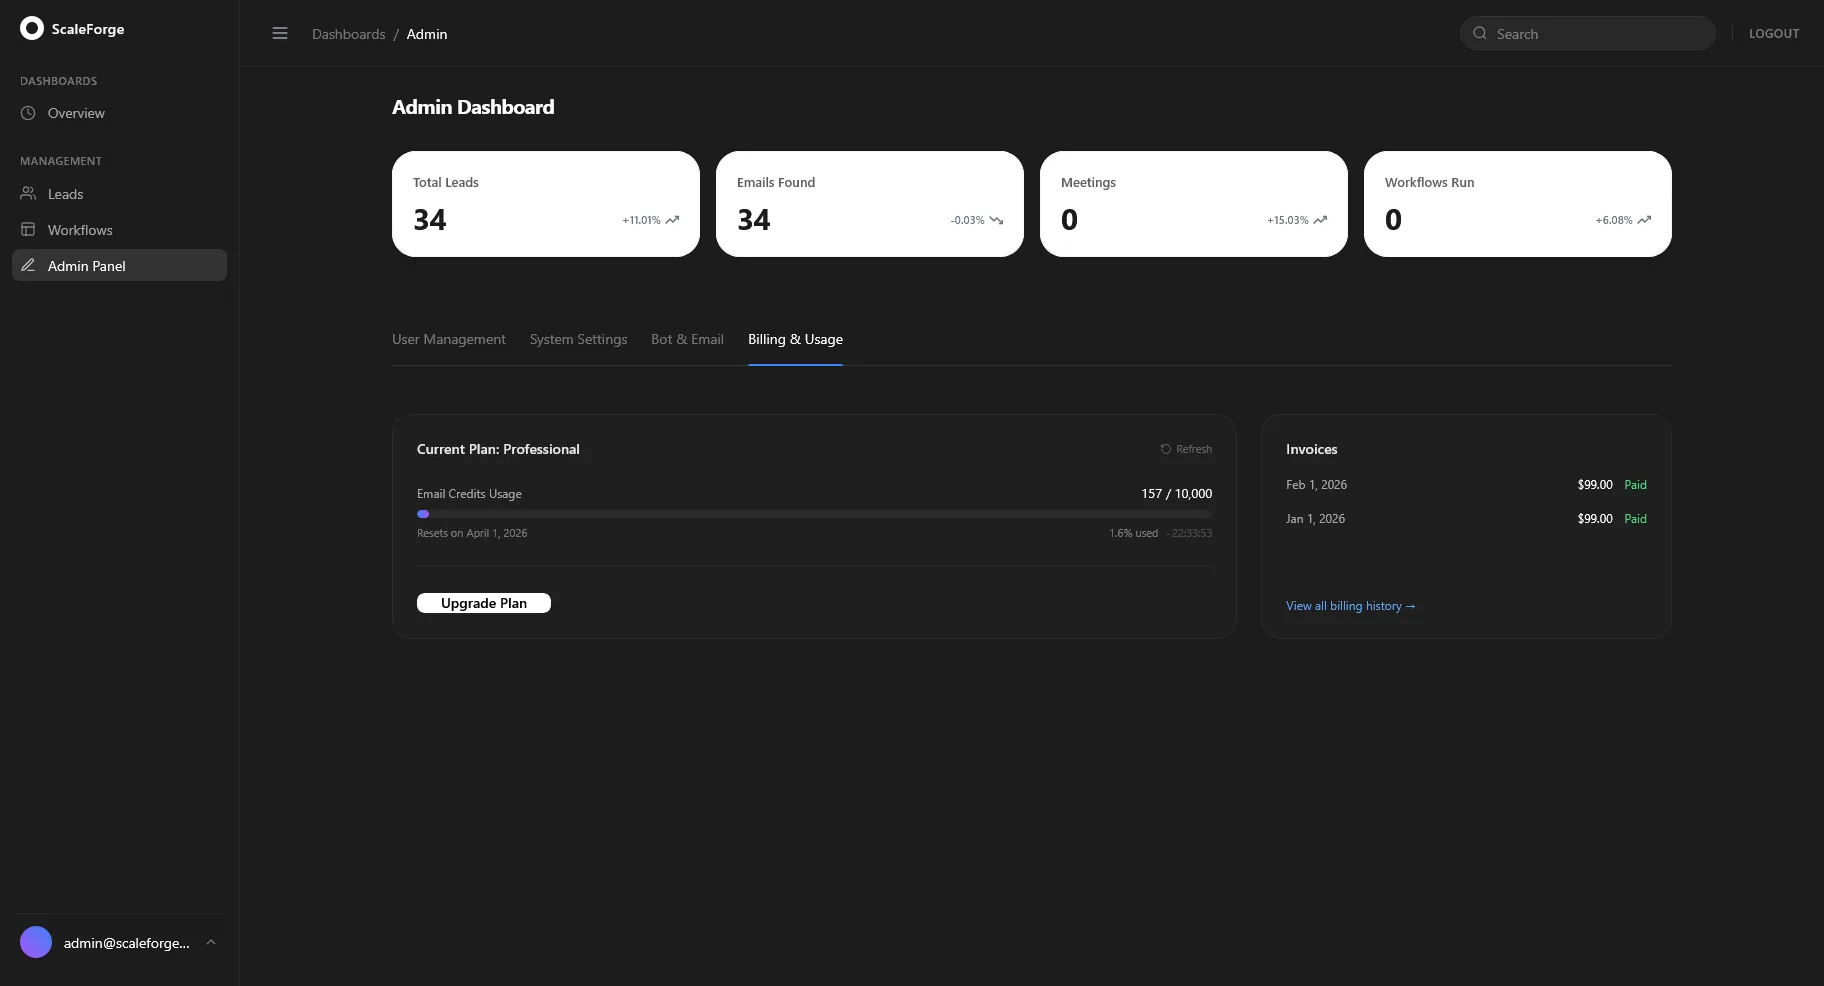Screen dimensions: 1824x986
Task: Open View all billing history link
Action: pos(1351,606)
